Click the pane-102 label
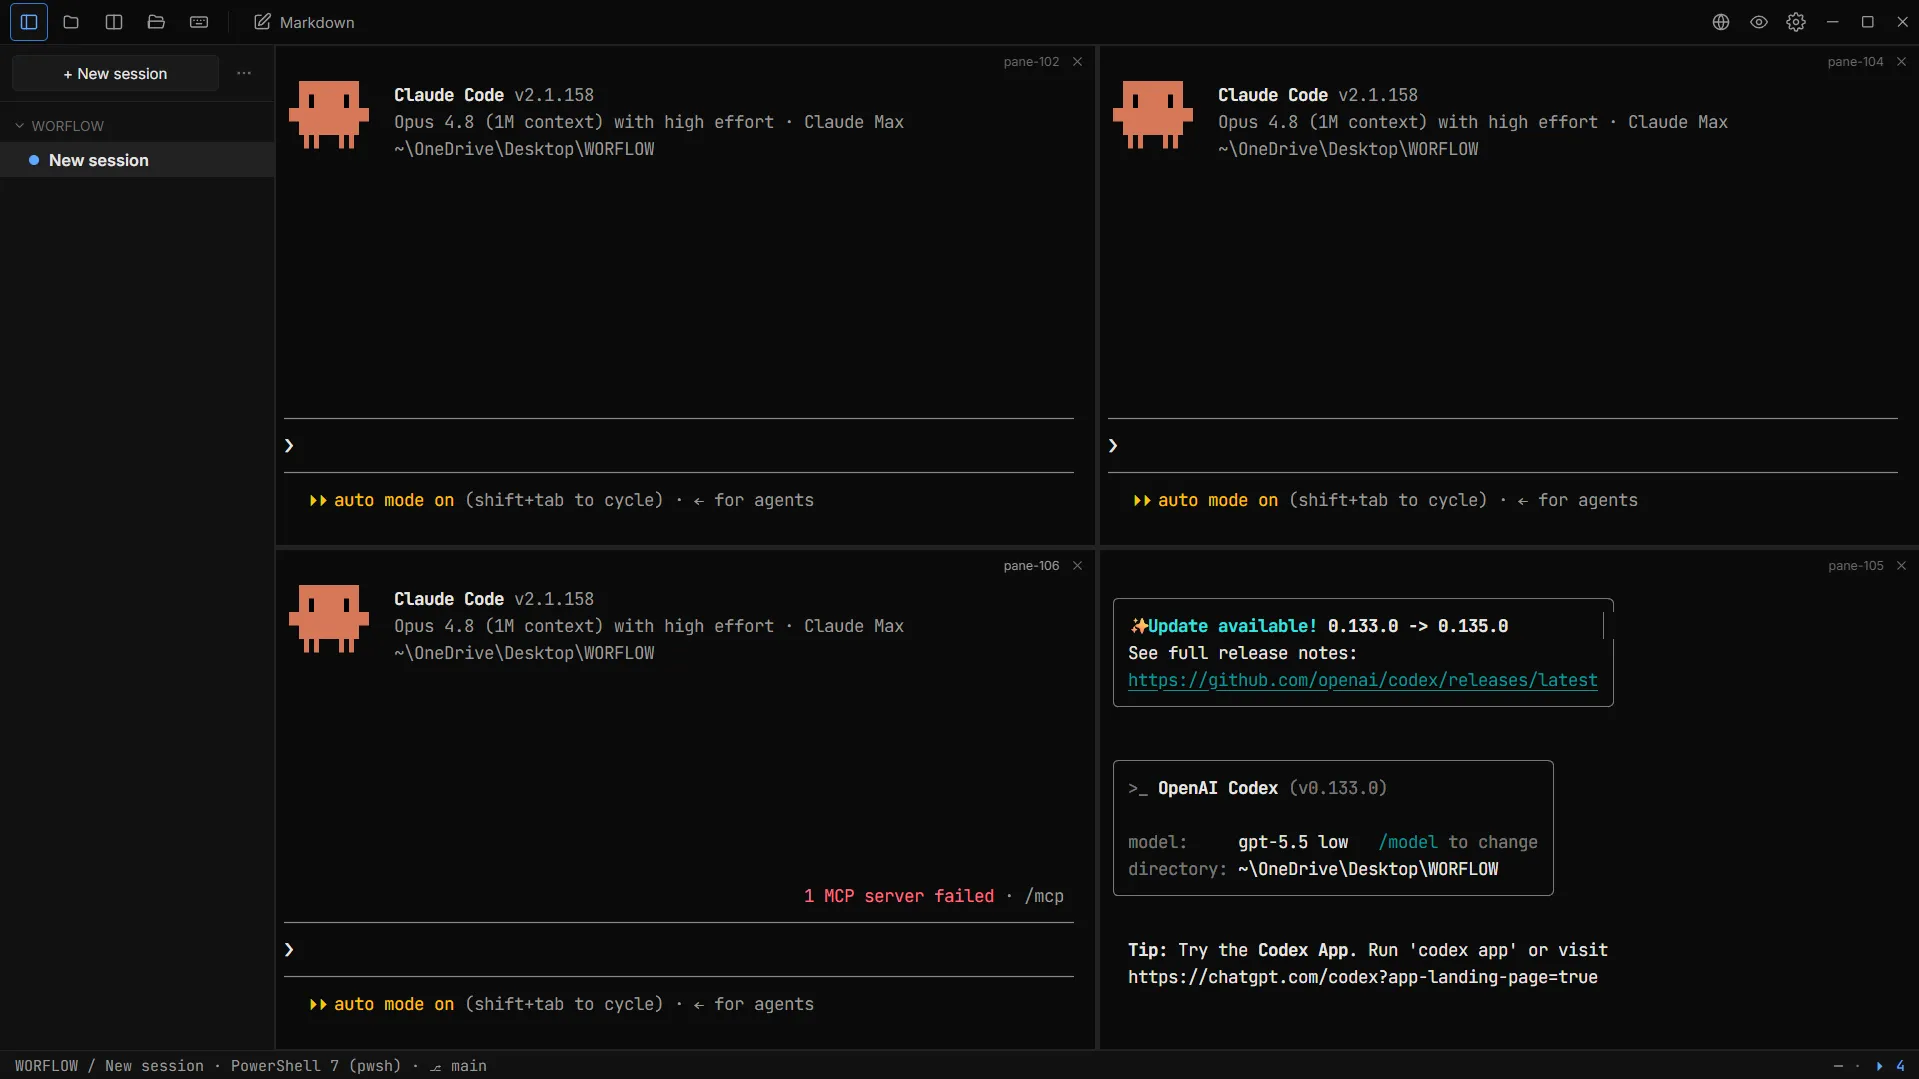This screenshot has width=1919, height=1079. [1031, 62]
